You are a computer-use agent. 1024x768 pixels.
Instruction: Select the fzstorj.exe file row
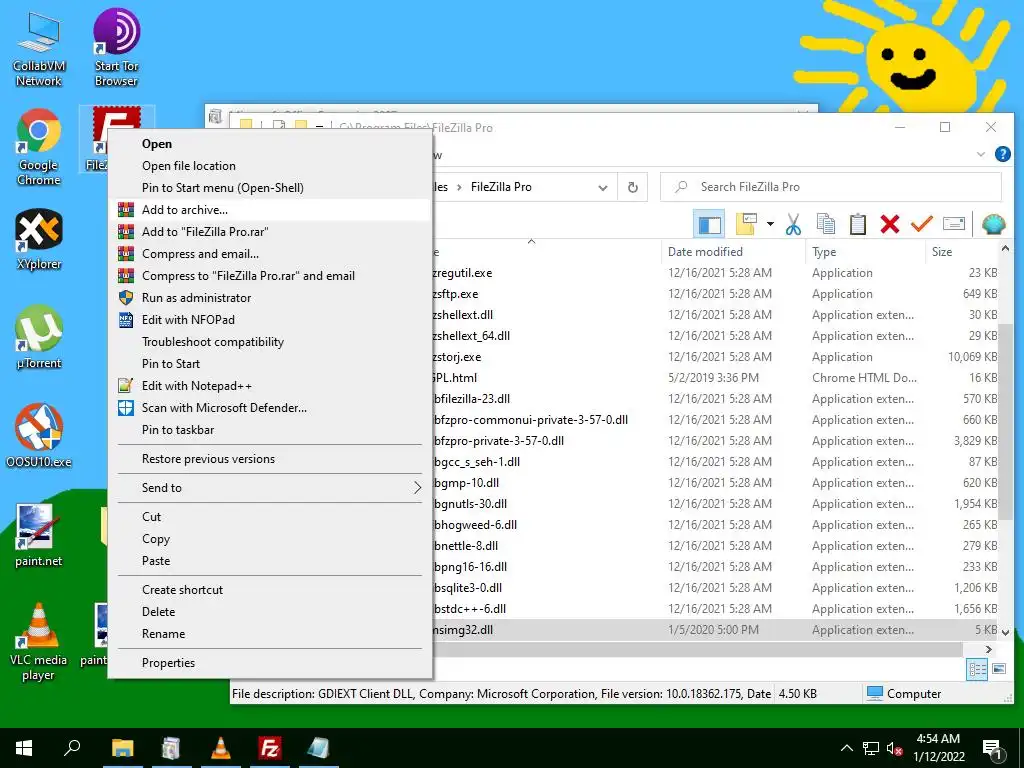[x=715, y=357]
